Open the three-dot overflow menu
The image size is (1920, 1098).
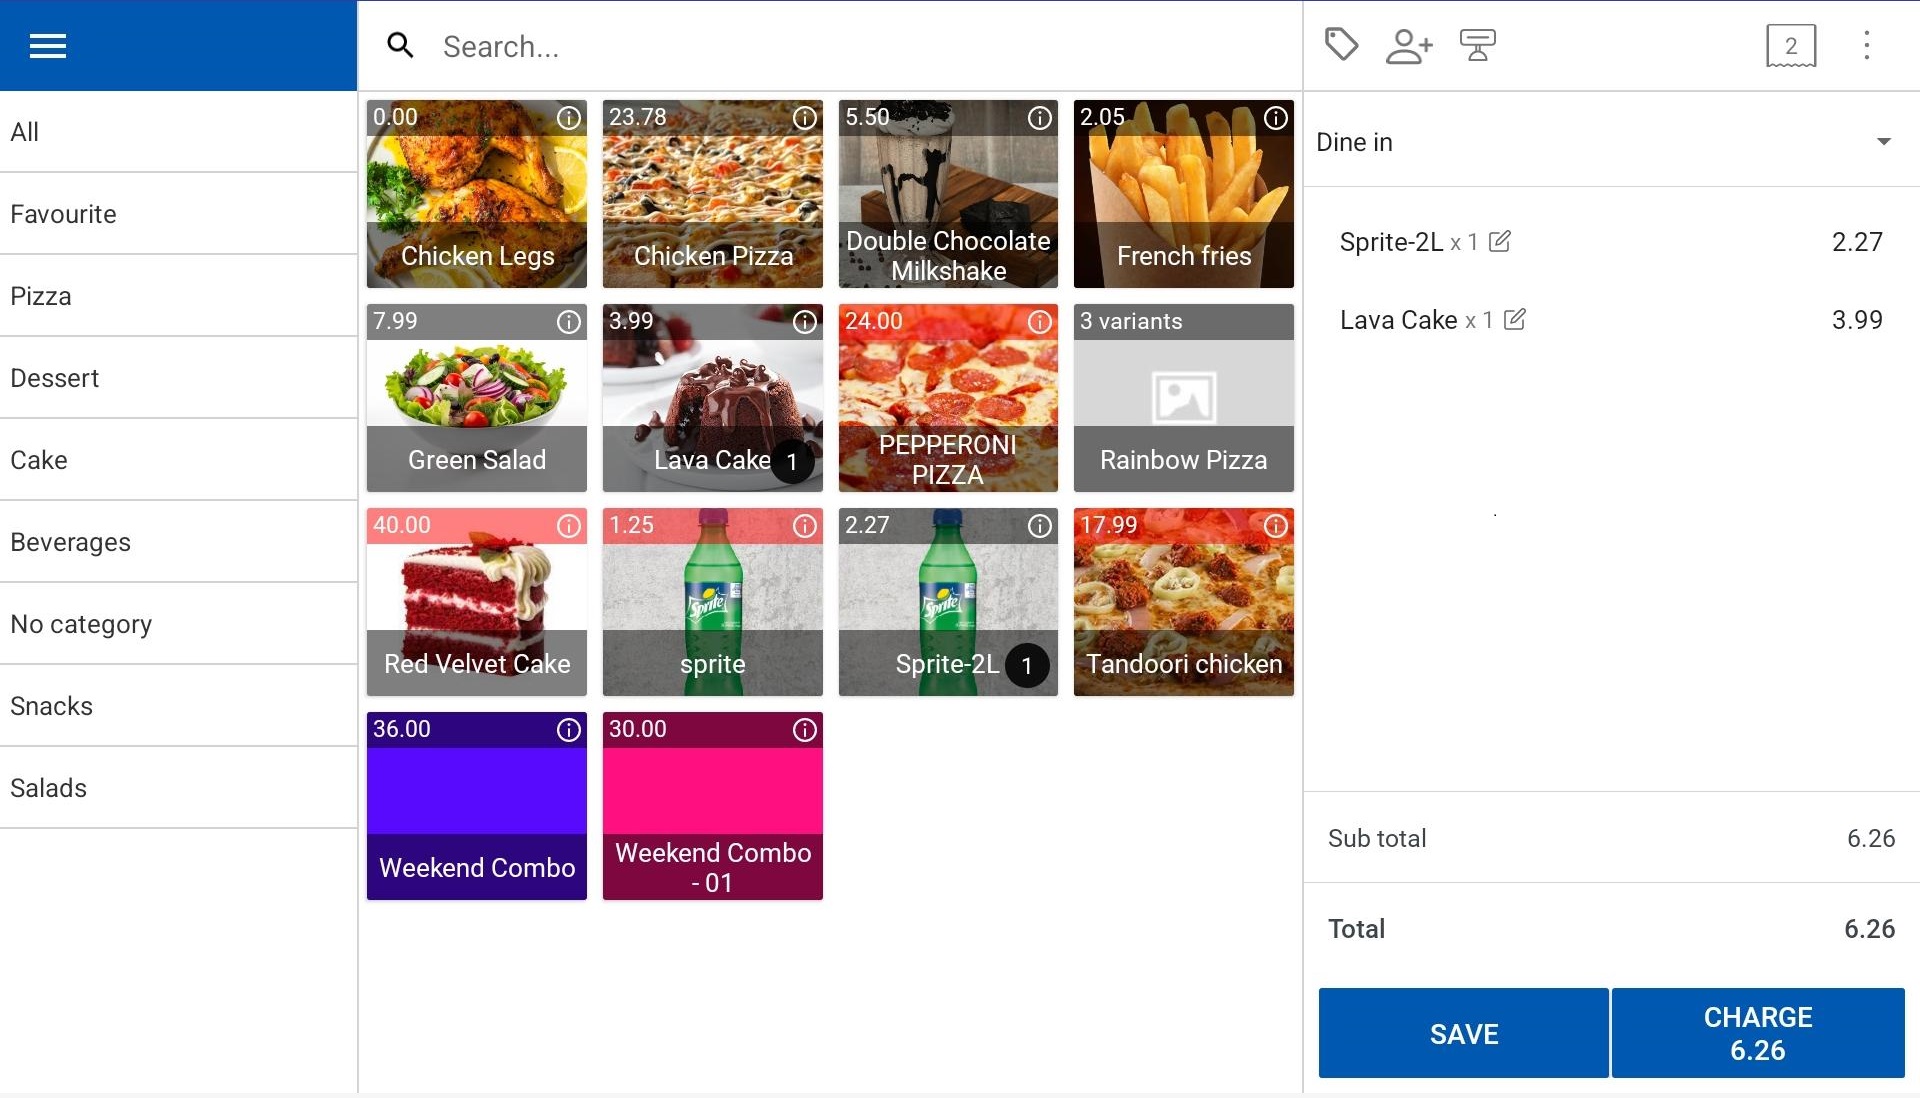point(1866,46)
